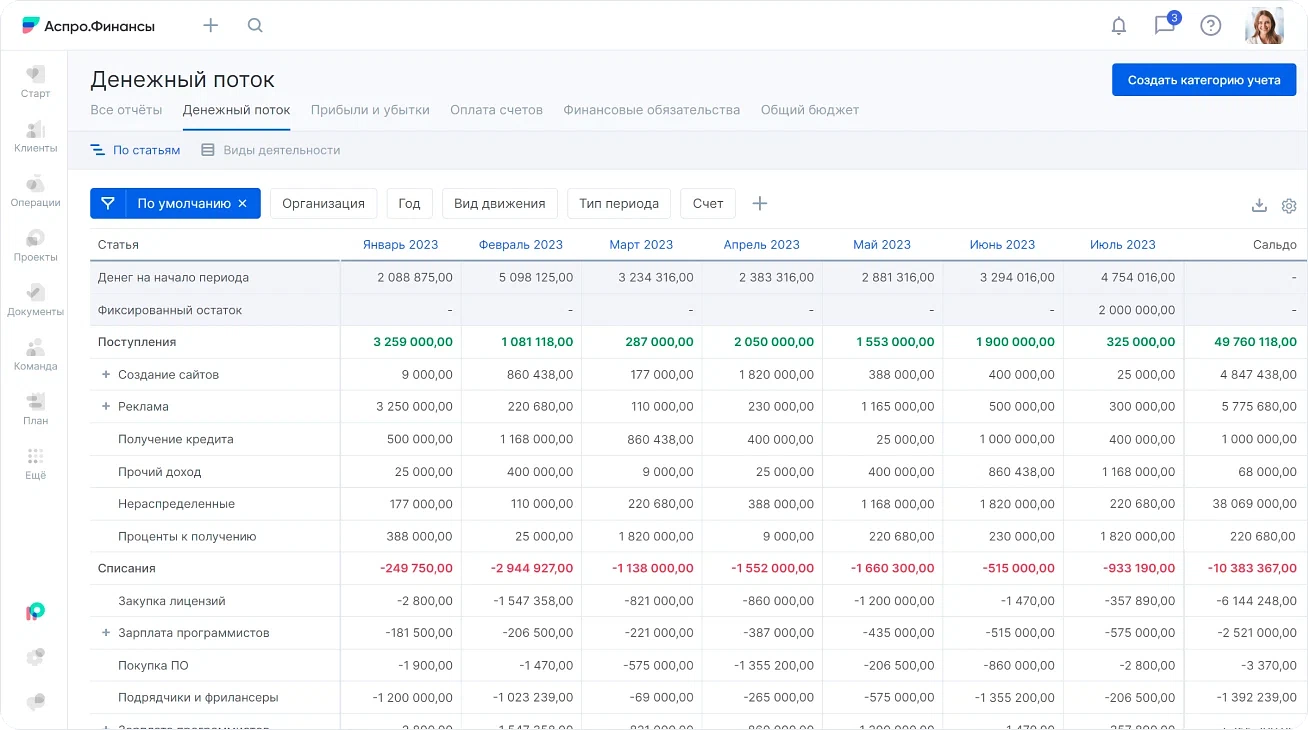Click Создать категорию учета button
The image size is (1308, 730).
1203,80
